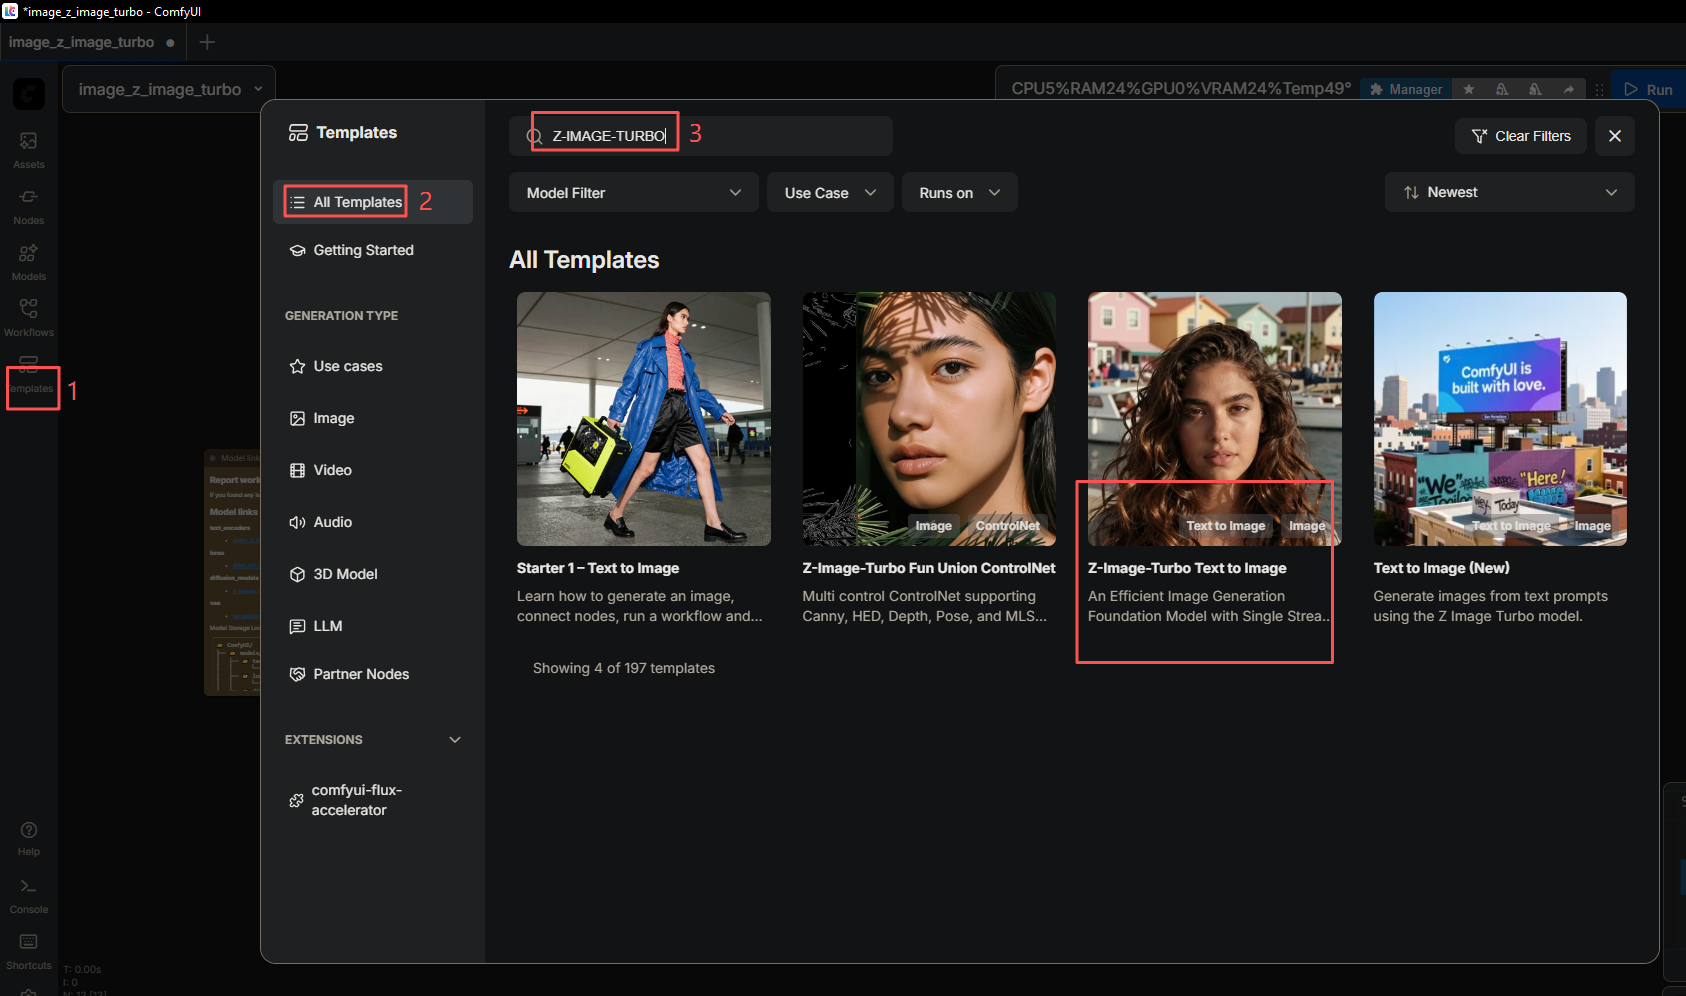
Task: Open the Newest sort dropdown
Action: (1510, 192)
